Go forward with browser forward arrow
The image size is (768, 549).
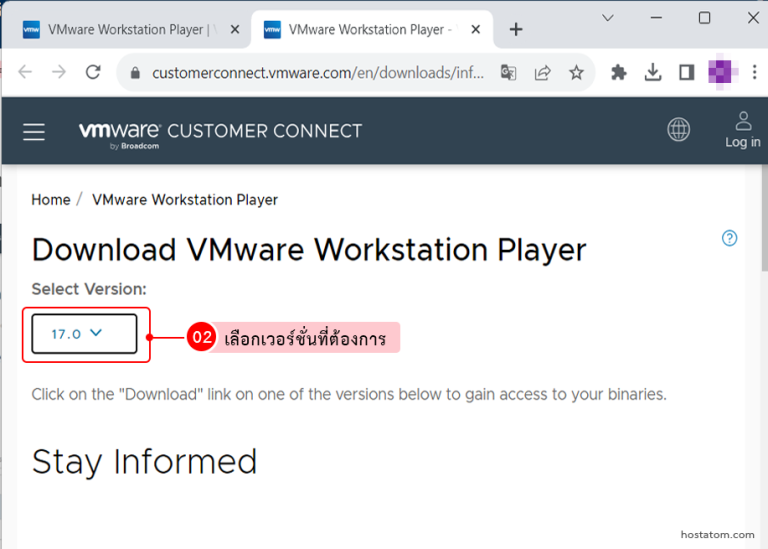pos(59,72)
